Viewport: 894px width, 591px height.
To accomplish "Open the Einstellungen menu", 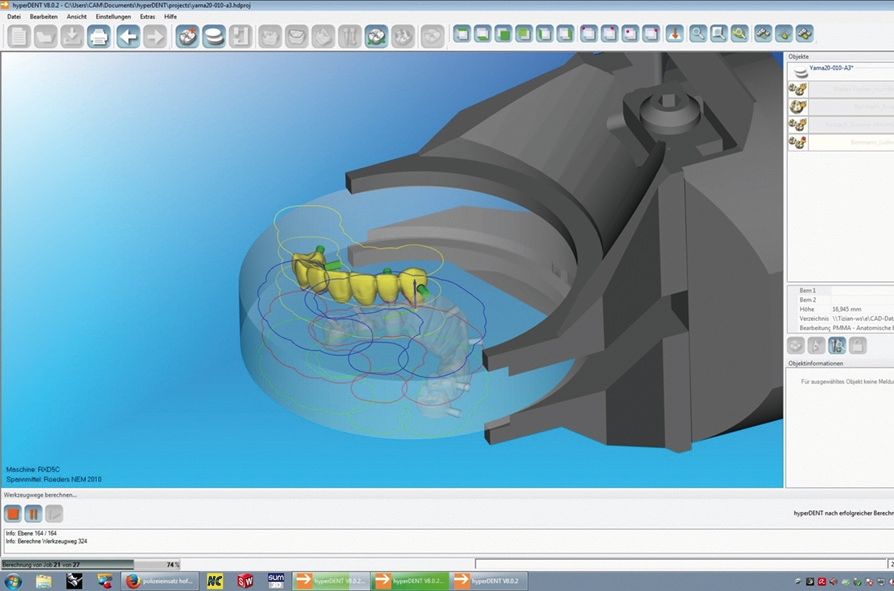I will point(113,17).
